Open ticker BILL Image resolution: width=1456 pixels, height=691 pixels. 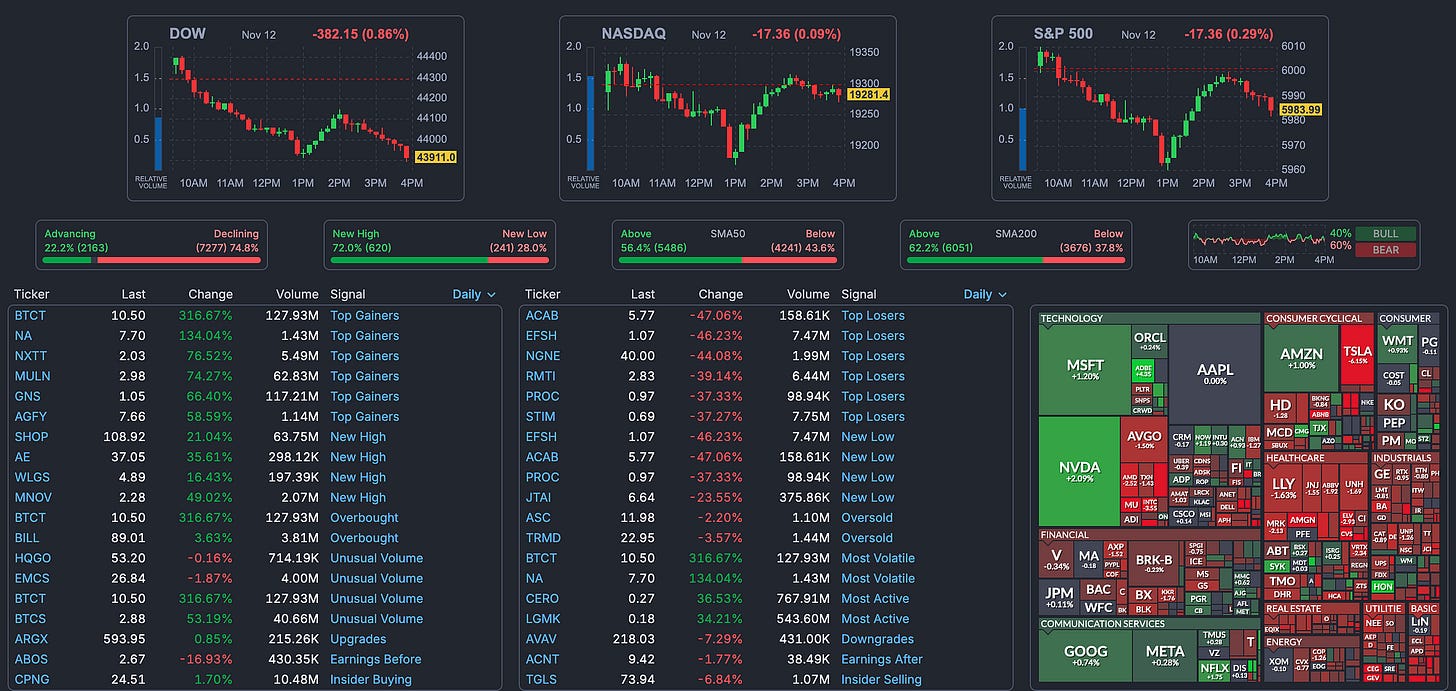click(x=27, y=538)
